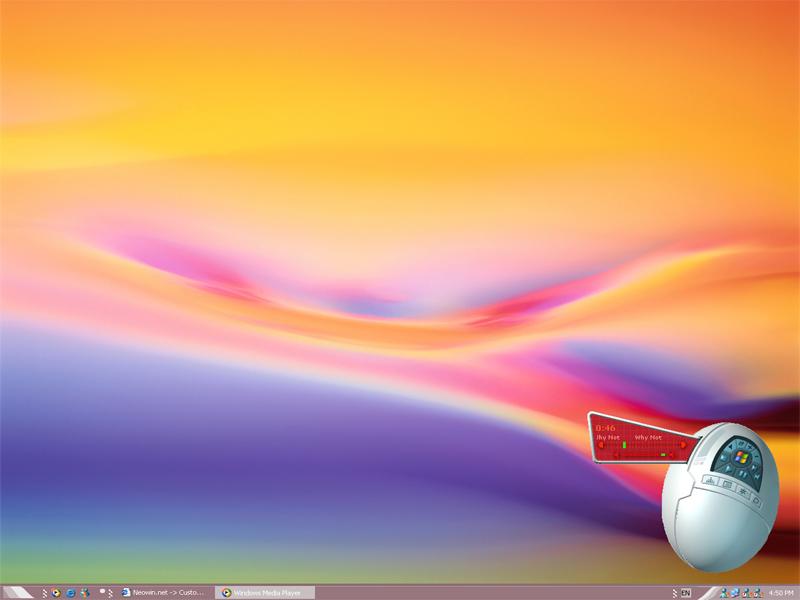Click the left arrow of lower slider
This screenshot has height=600, width=800.
coord(616,455)
